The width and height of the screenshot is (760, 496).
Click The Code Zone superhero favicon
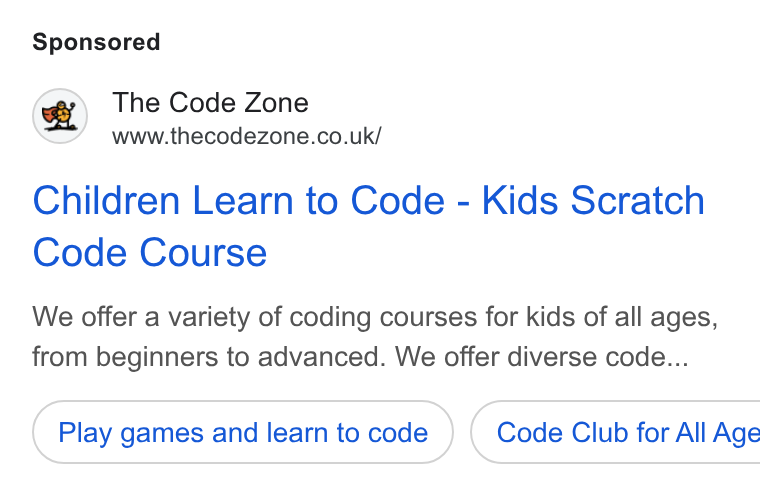pyautogui.click(x=60, y=116)
